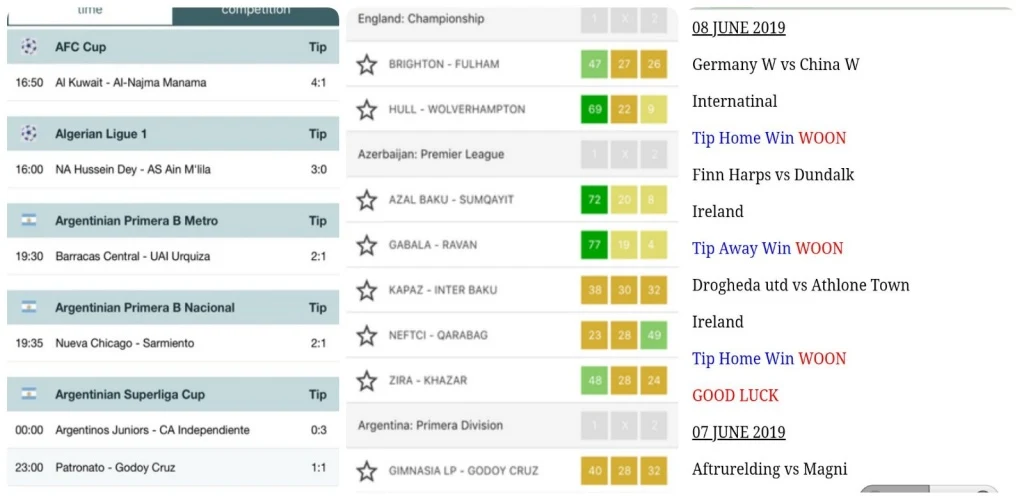
Task: Star the Brighton - Fulham match
Action: 367,65
